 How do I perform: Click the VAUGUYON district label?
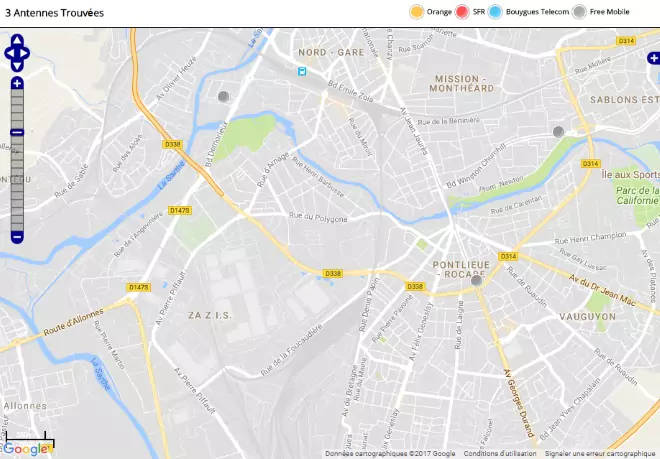[587, 317]
